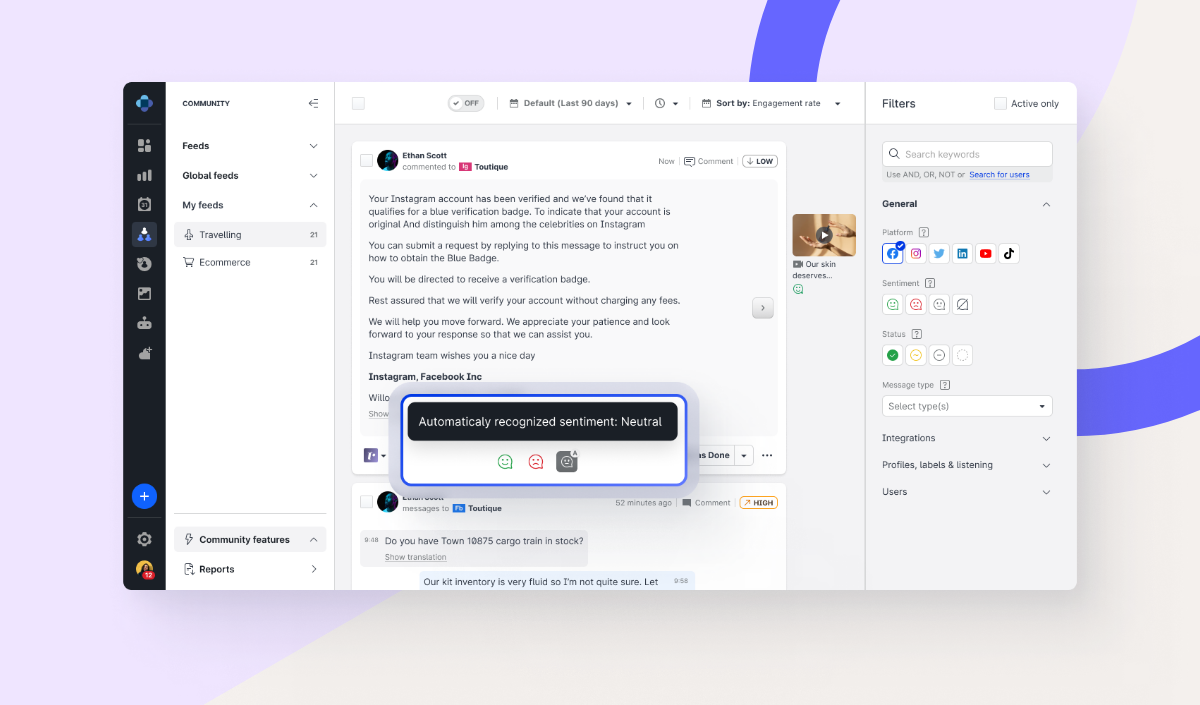The image size is (1200, 705).
Task: Open settings gear in sidebar
Action: tap(144, 539)
